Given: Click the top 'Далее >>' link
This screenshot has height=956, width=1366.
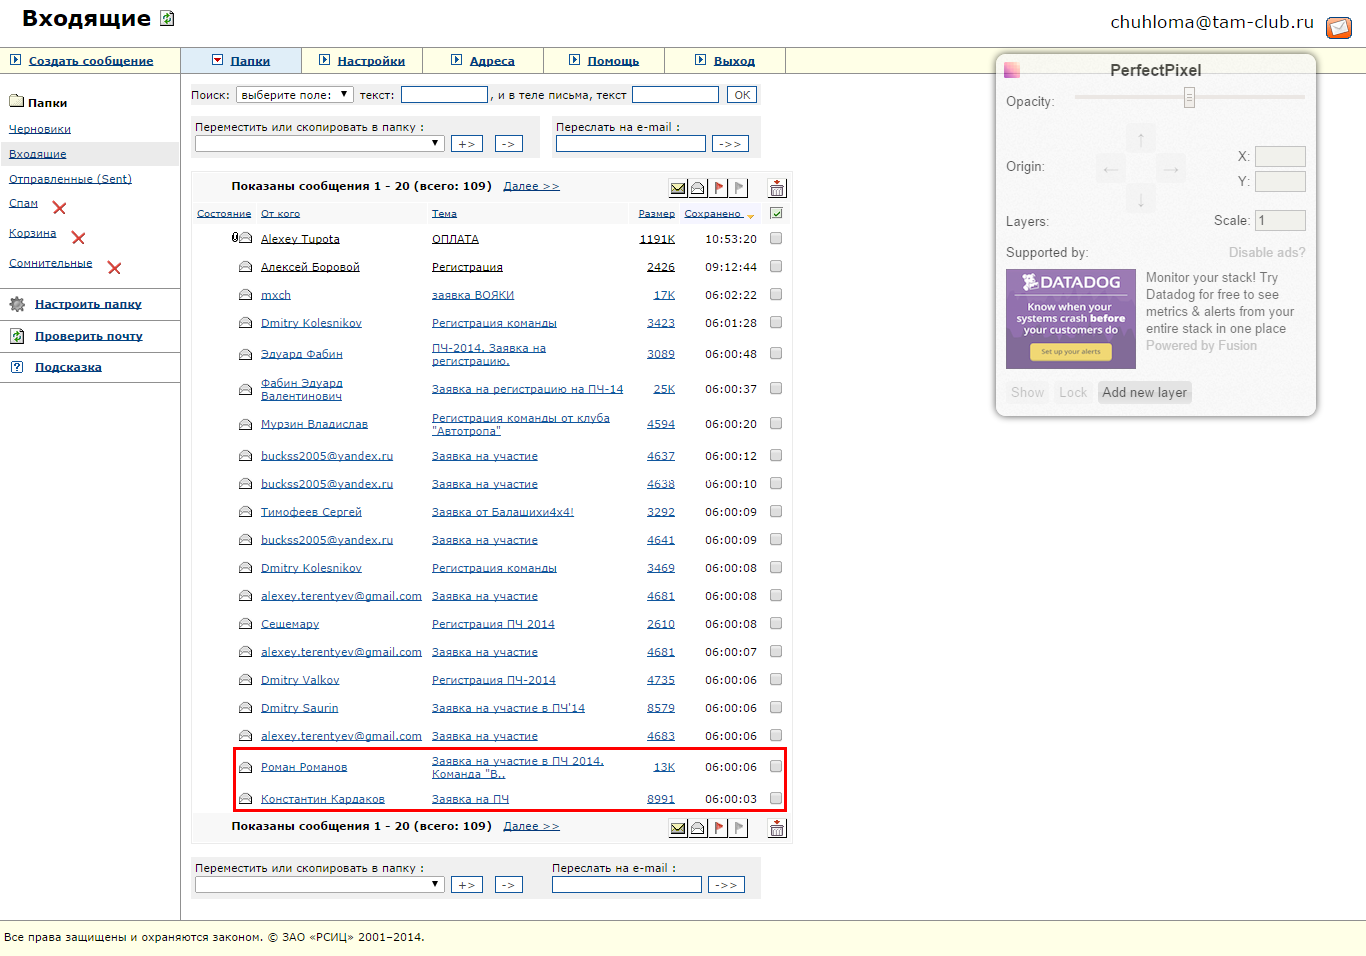Looking at the screenshot, I should (x=531, y=186).
